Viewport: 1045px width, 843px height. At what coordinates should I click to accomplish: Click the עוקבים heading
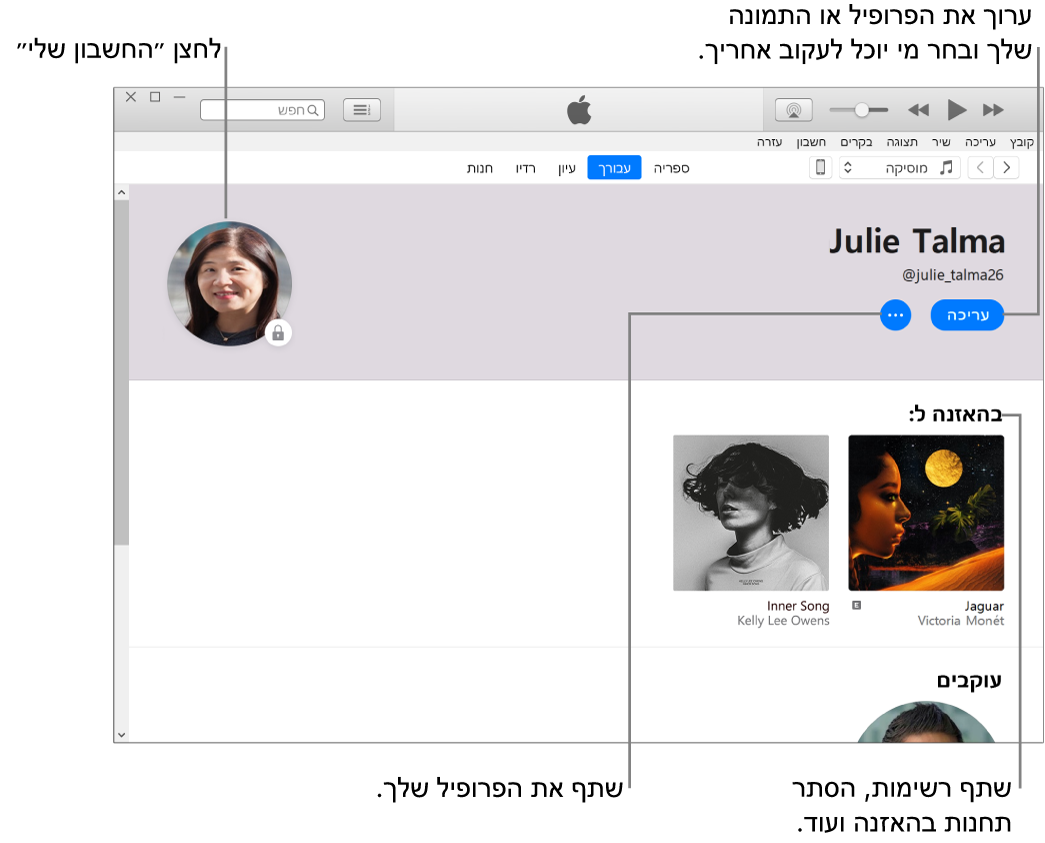(969, 680)
